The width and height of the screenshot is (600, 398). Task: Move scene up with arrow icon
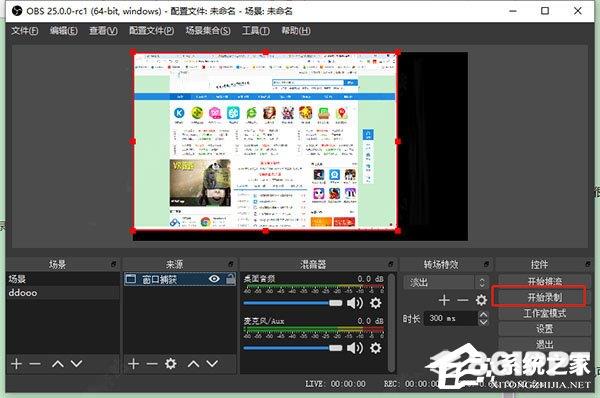point(58,364)
